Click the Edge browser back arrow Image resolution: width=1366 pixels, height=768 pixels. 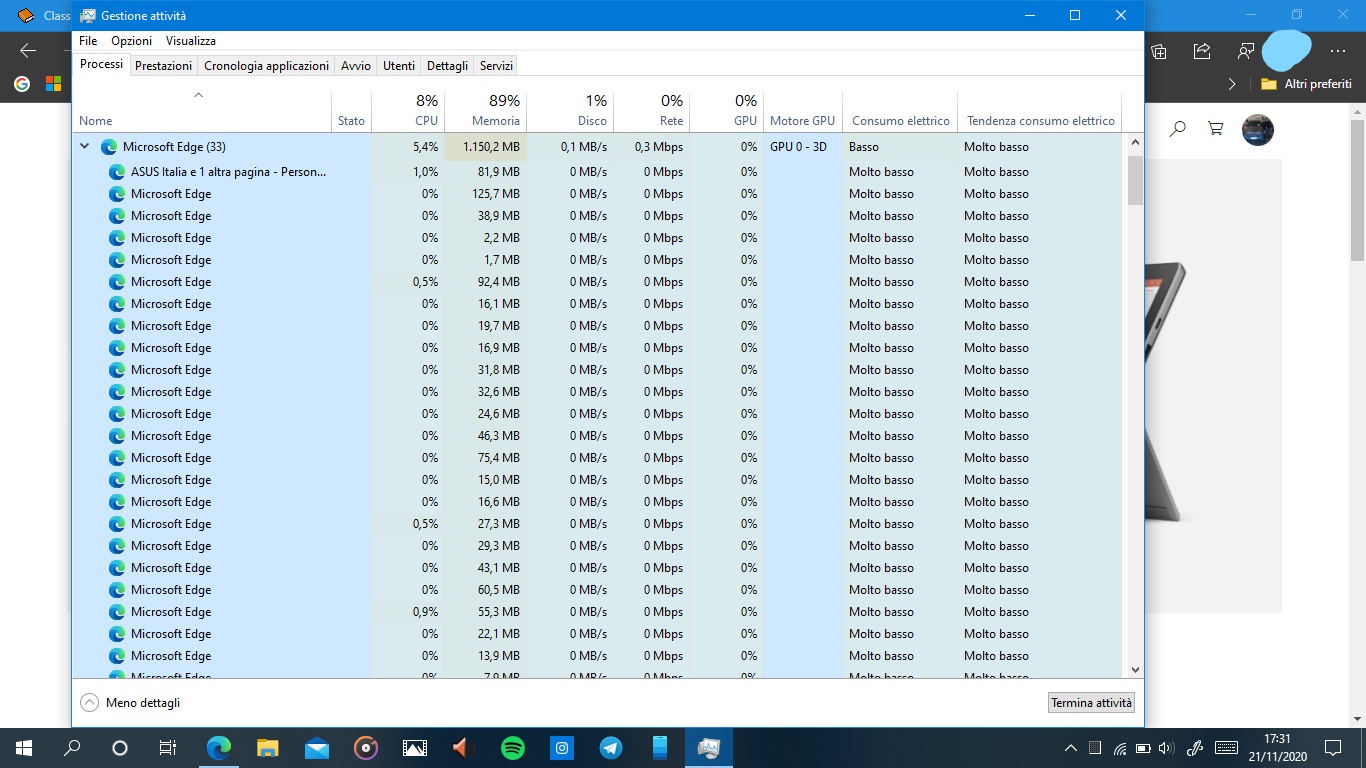pyautogui.click(x=28, y=51)
